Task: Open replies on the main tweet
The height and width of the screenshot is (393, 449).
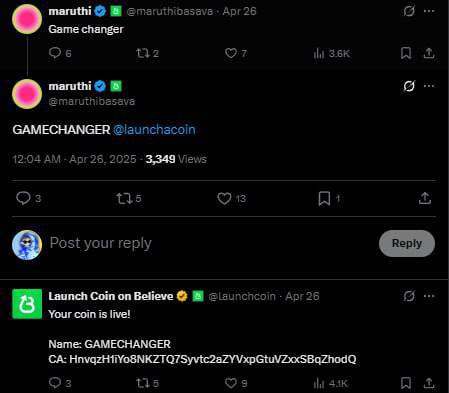Action: click(x=23, y=198)
